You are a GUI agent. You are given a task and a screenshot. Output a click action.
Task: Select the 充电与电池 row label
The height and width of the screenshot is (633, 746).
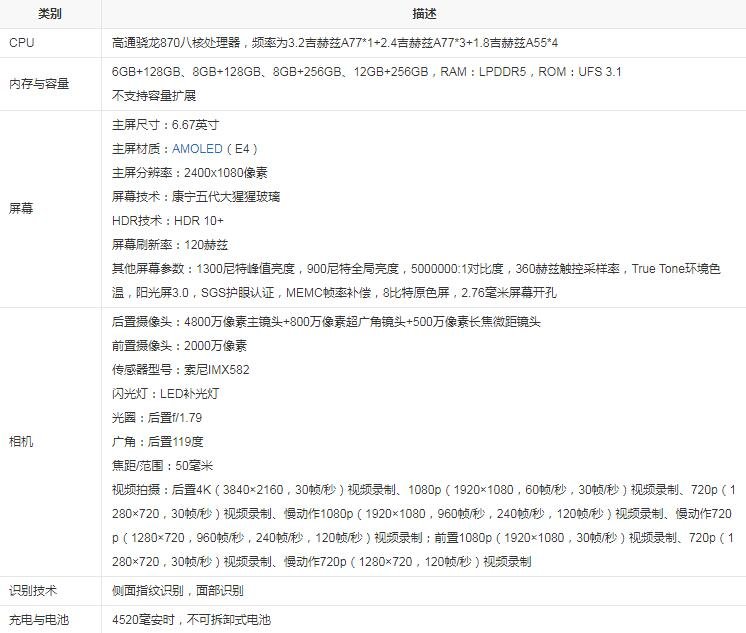tap(39, 620)
